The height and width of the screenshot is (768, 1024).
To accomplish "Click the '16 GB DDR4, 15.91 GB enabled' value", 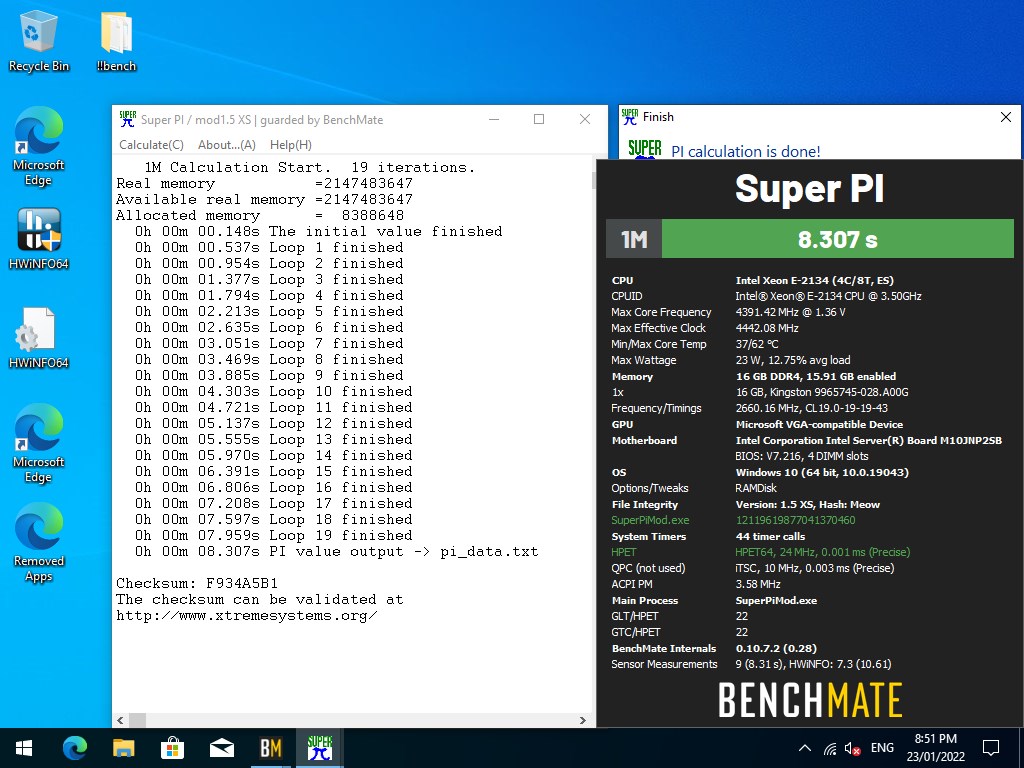I will click(x=816, y=376).
